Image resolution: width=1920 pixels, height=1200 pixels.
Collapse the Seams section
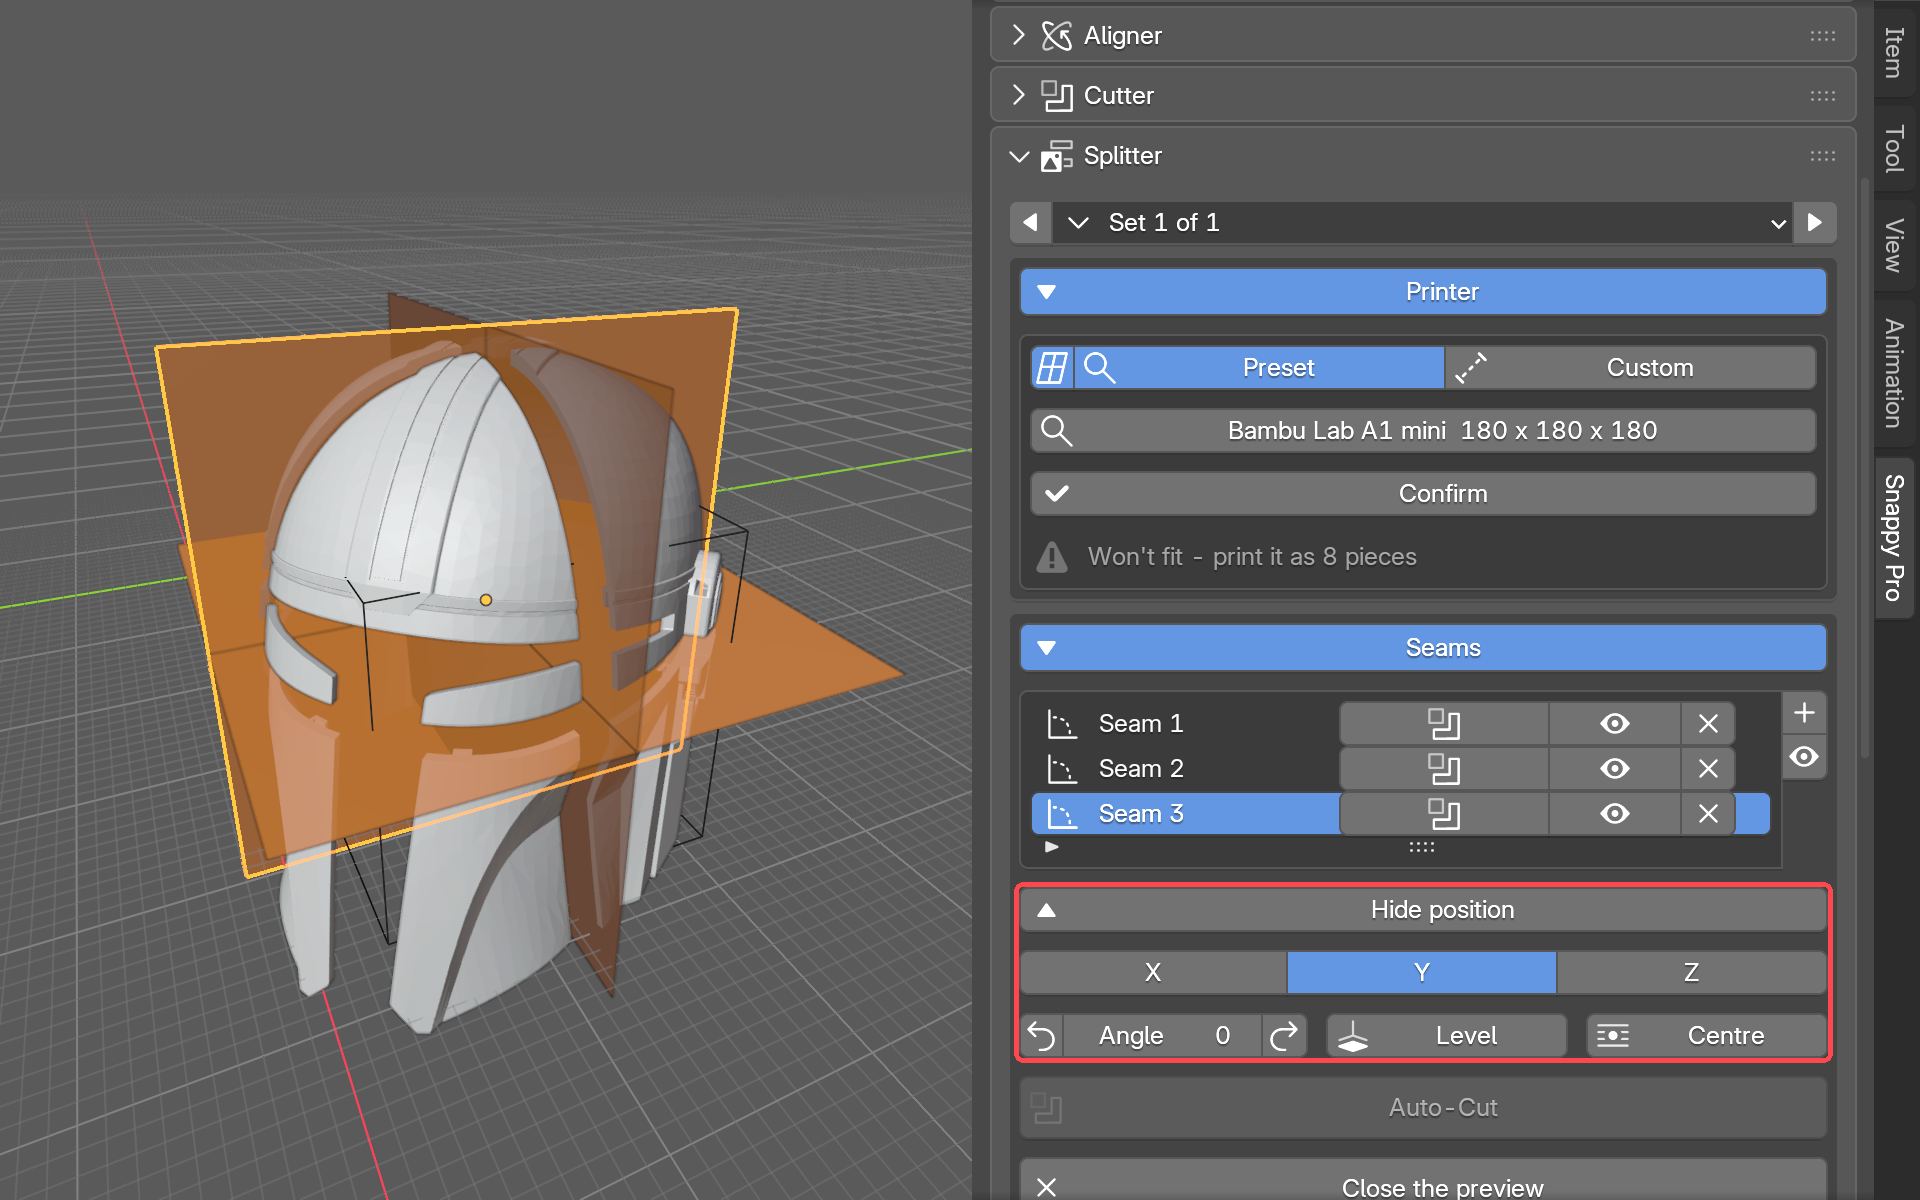1423,648
